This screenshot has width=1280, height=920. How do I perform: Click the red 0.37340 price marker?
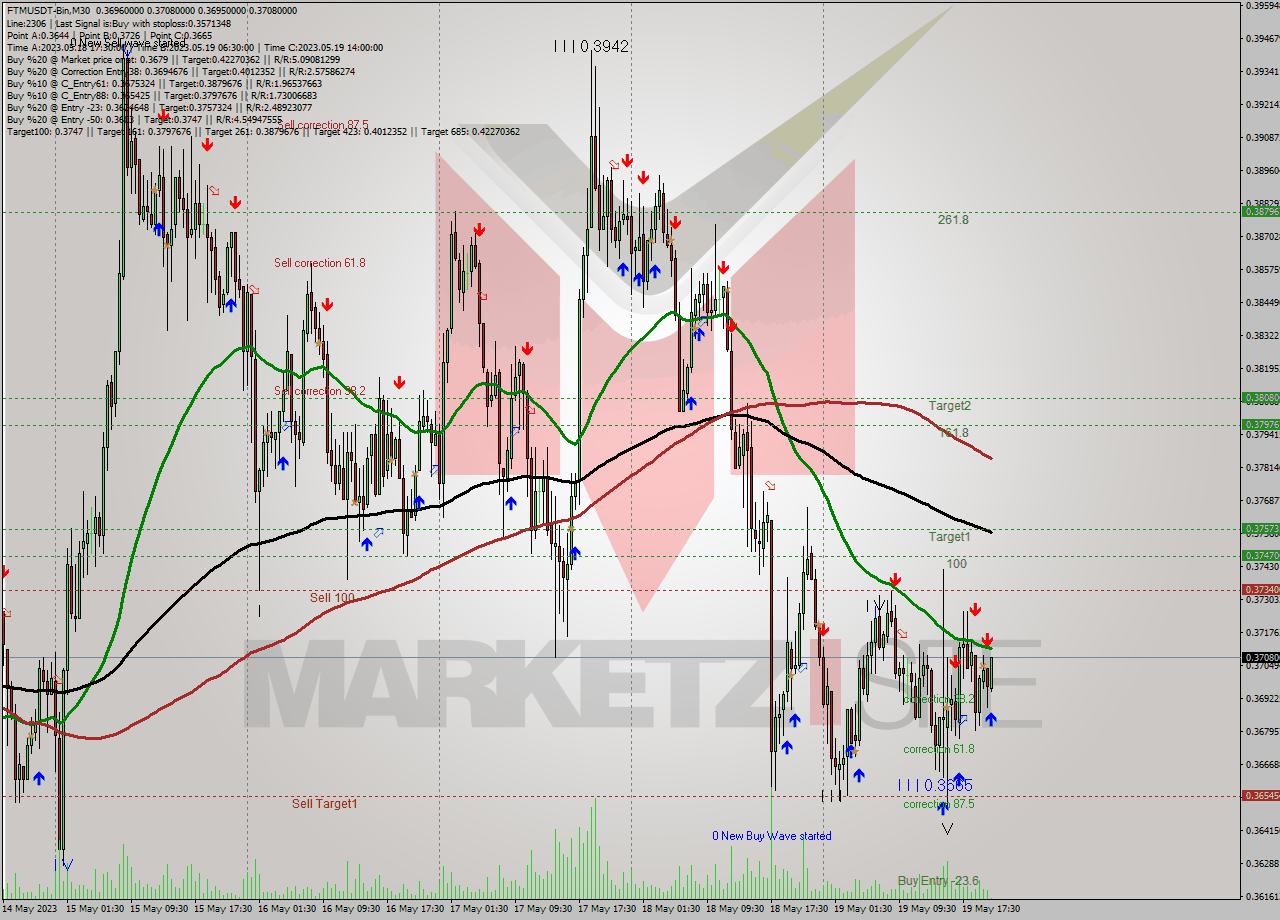click(x=1260, y=589)
